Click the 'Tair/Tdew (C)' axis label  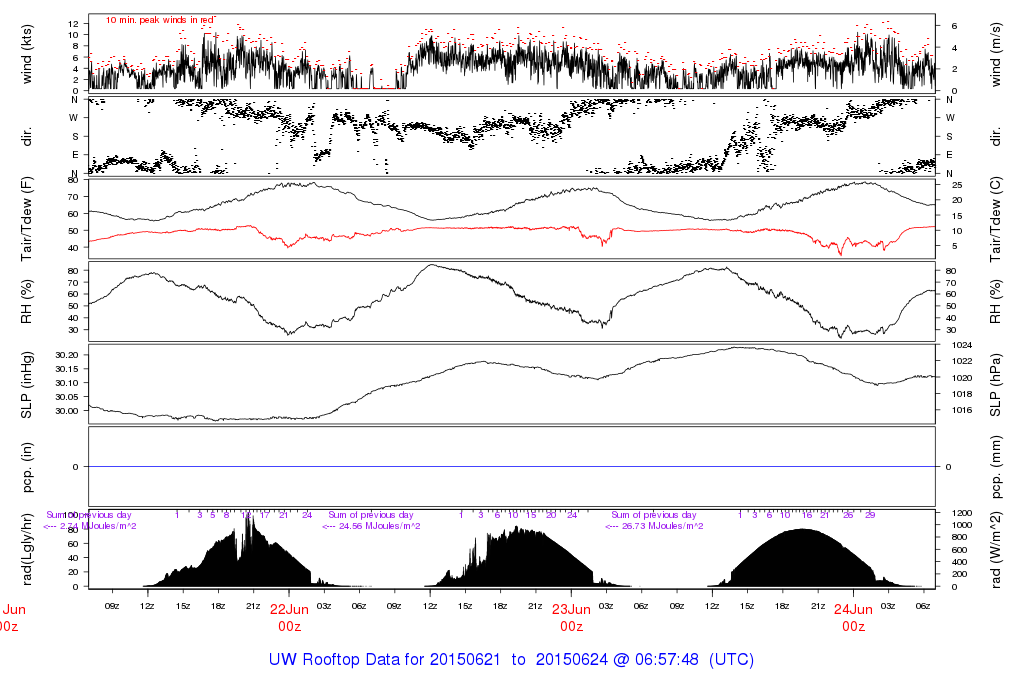point(995,219)
